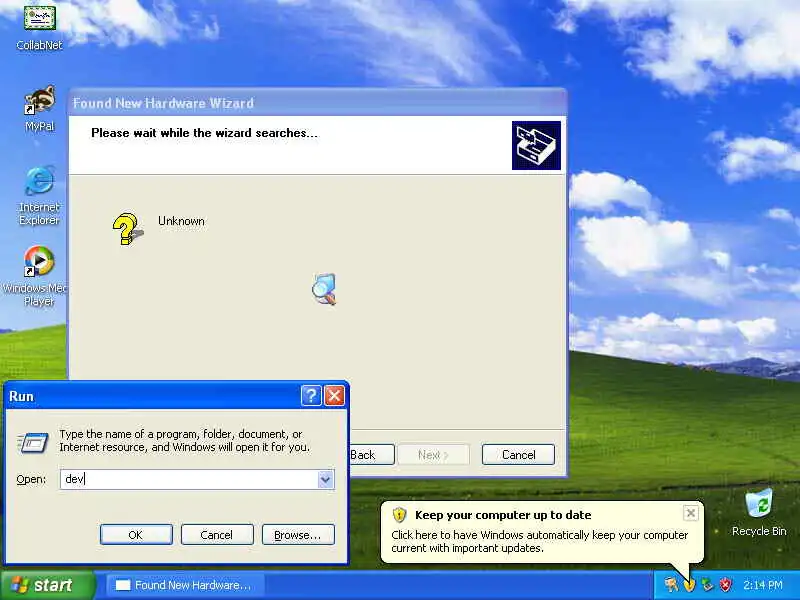Click the searching magnifier animation icon
This screenshot has height=600, width=800.
[324, 289]
